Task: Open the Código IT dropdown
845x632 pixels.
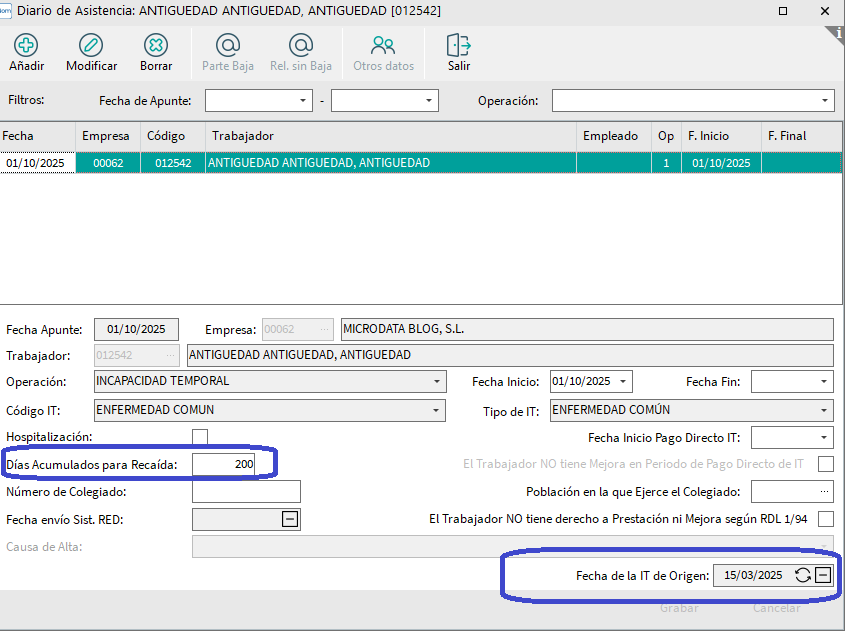Action: click(x=437, y=410)
